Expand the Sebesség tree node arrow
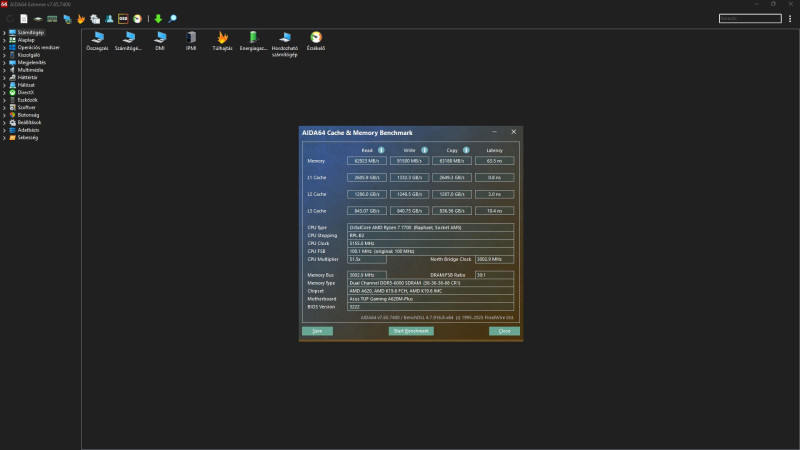 click(x=5, y=138)
